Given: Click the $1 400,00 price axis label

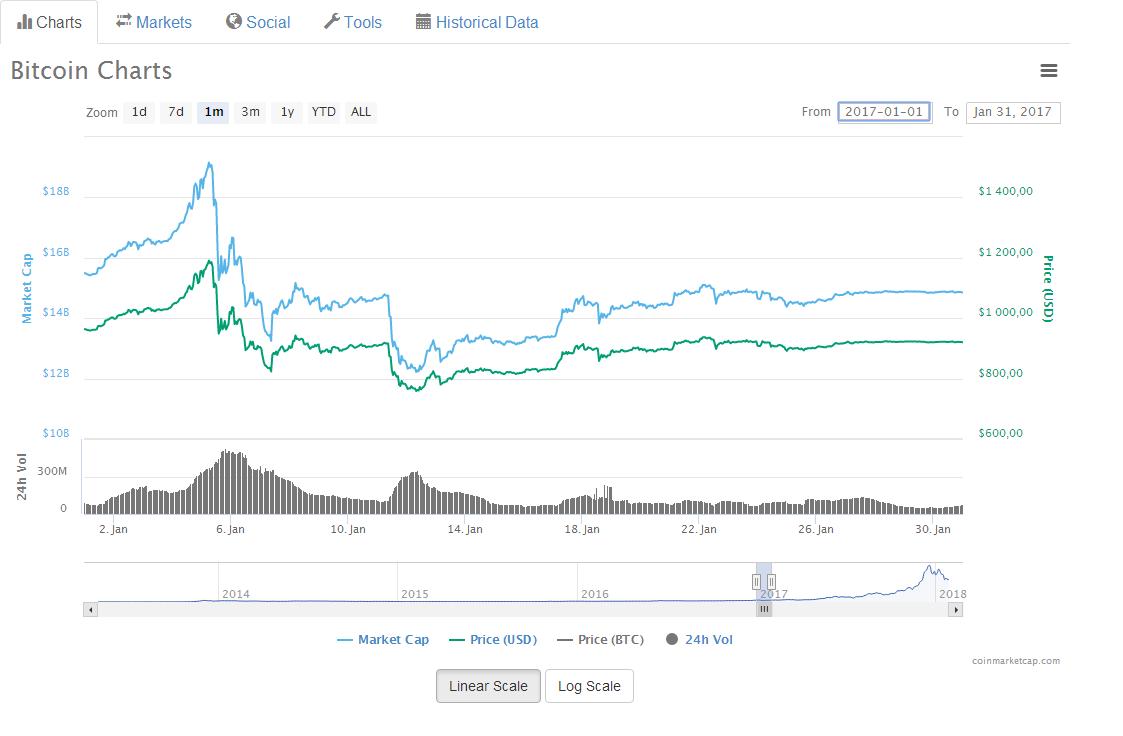Looking at the screenshot, I should click(x=1006, y=191).
